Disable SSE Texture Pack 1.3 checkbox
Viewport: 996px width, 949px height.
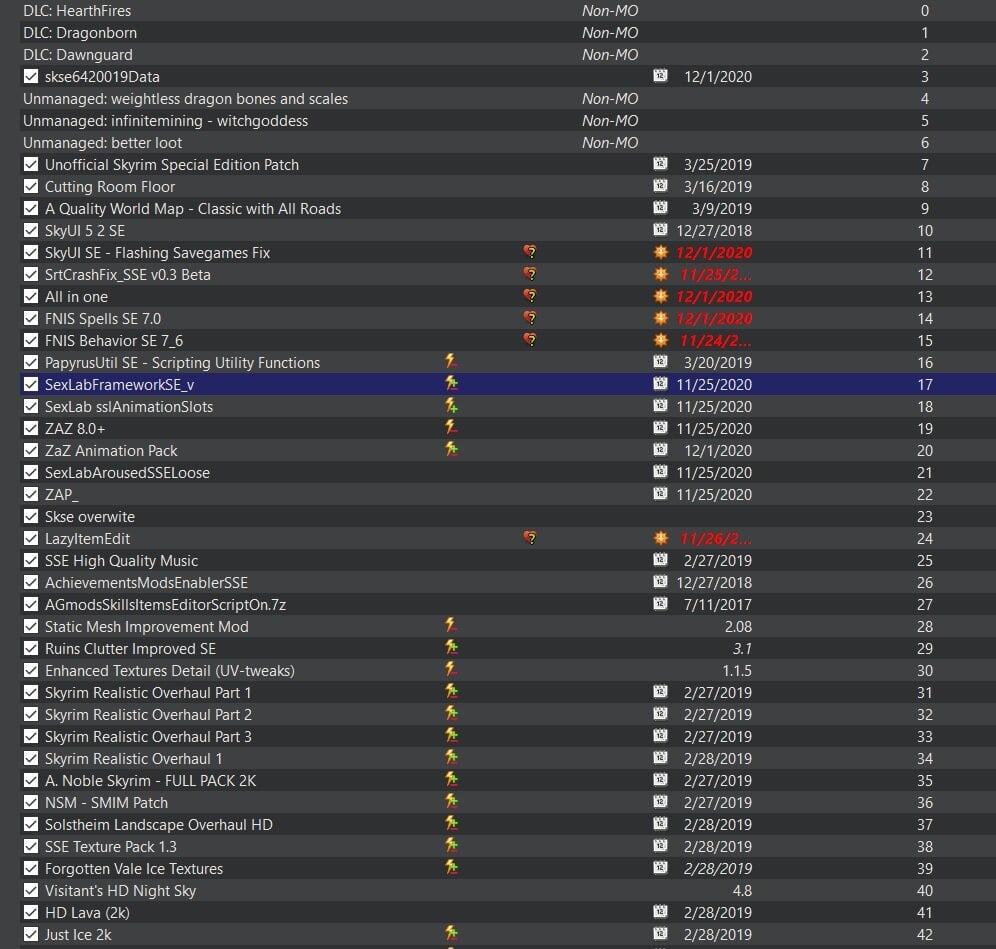tap(30, 846)
